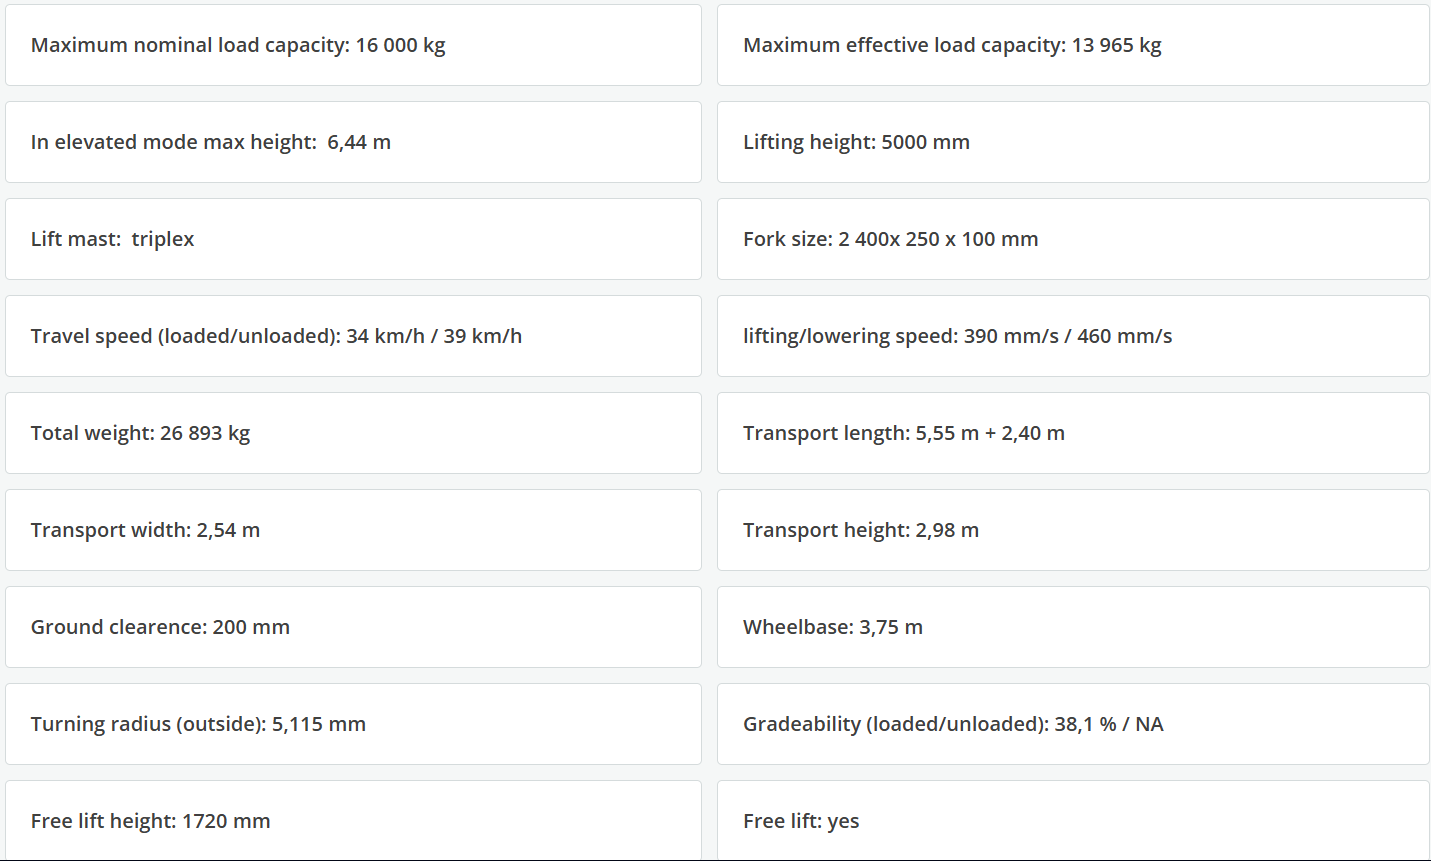Click the Transport width 2,54 m card
The width and height of the screenshot is (1431, 861).
[x=353, y=530]
